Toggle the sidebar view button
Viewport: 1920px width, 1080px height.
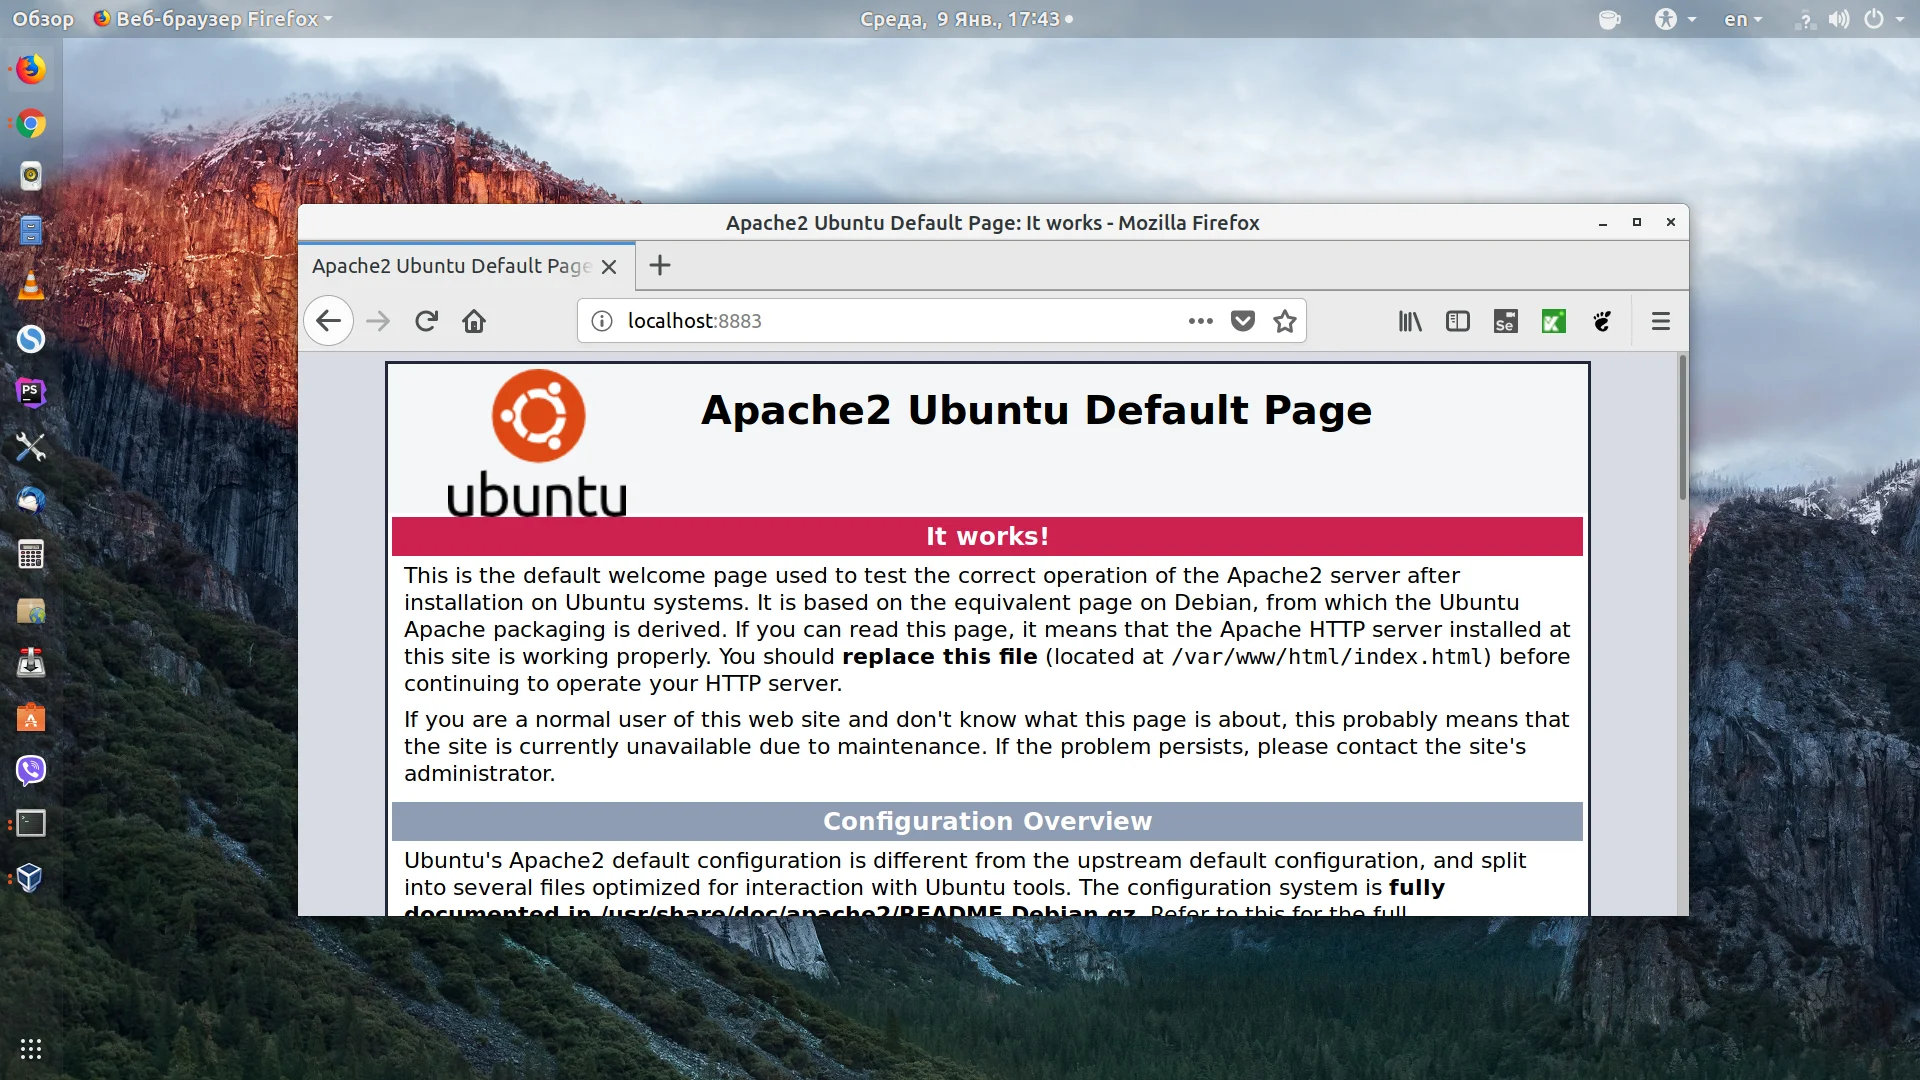[1457, 321]
